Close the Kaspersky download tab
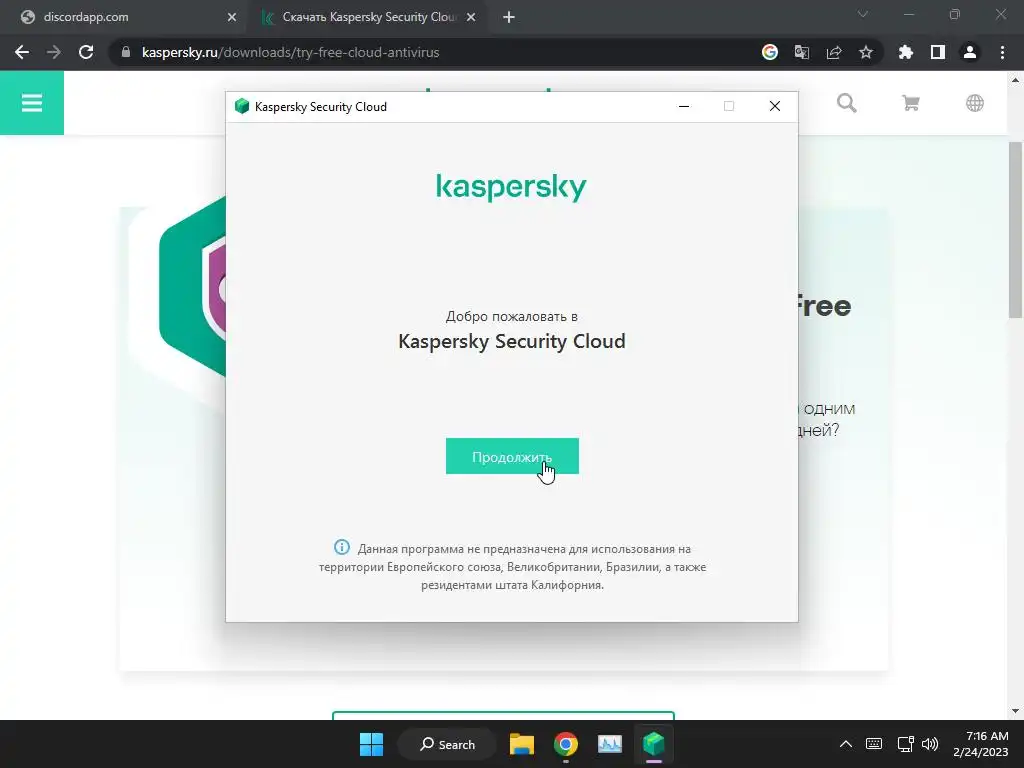 tap(471, 18)
